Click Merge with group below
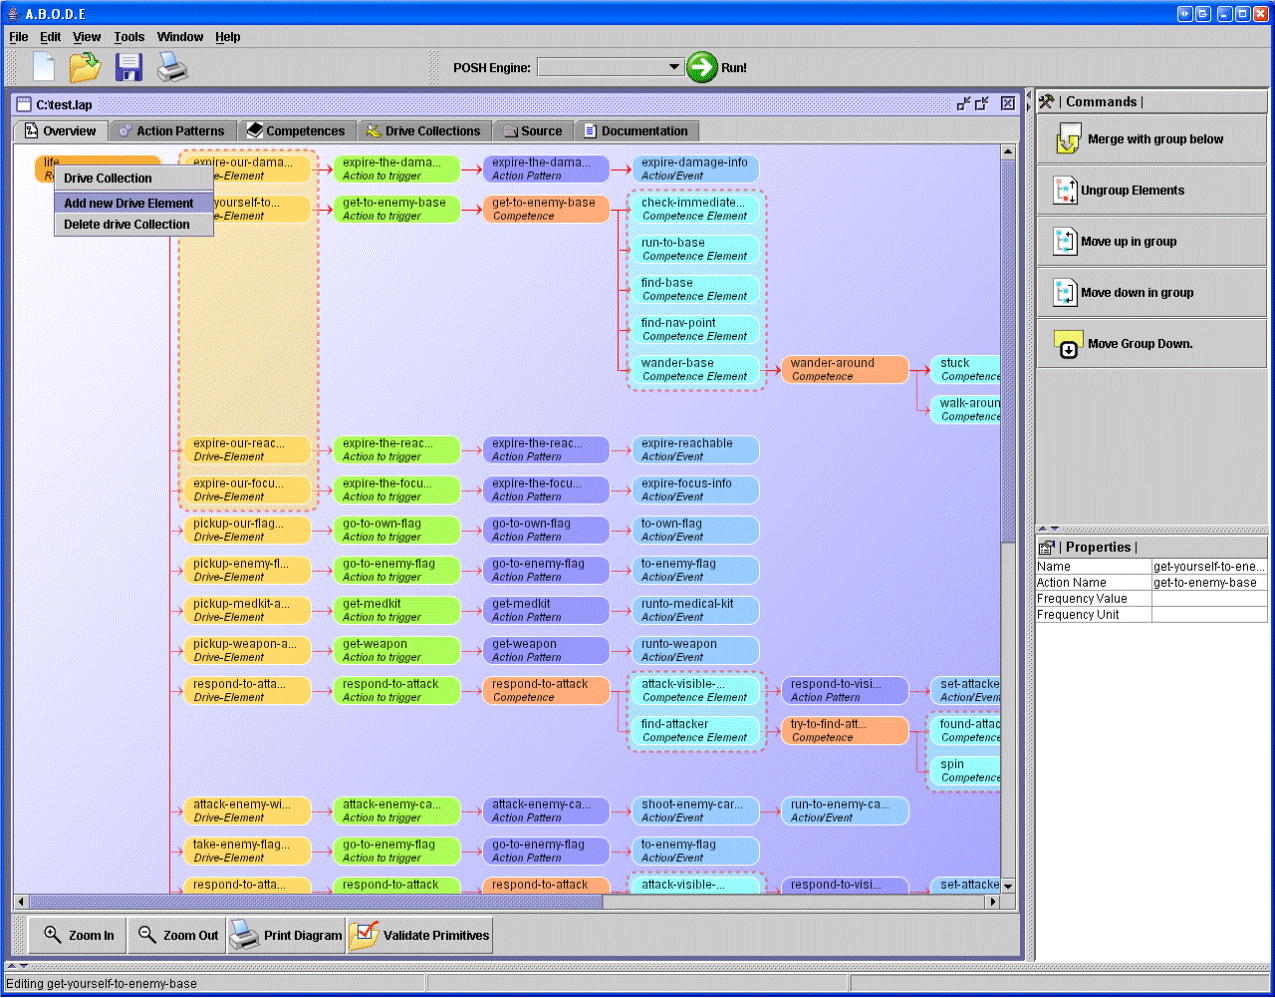1275x998 pixels. coord(1151,140)
